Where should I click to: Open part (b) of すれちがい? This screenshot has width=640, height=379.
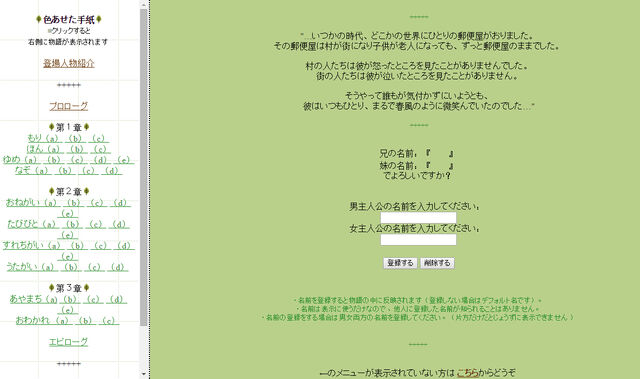click(77, 246)
